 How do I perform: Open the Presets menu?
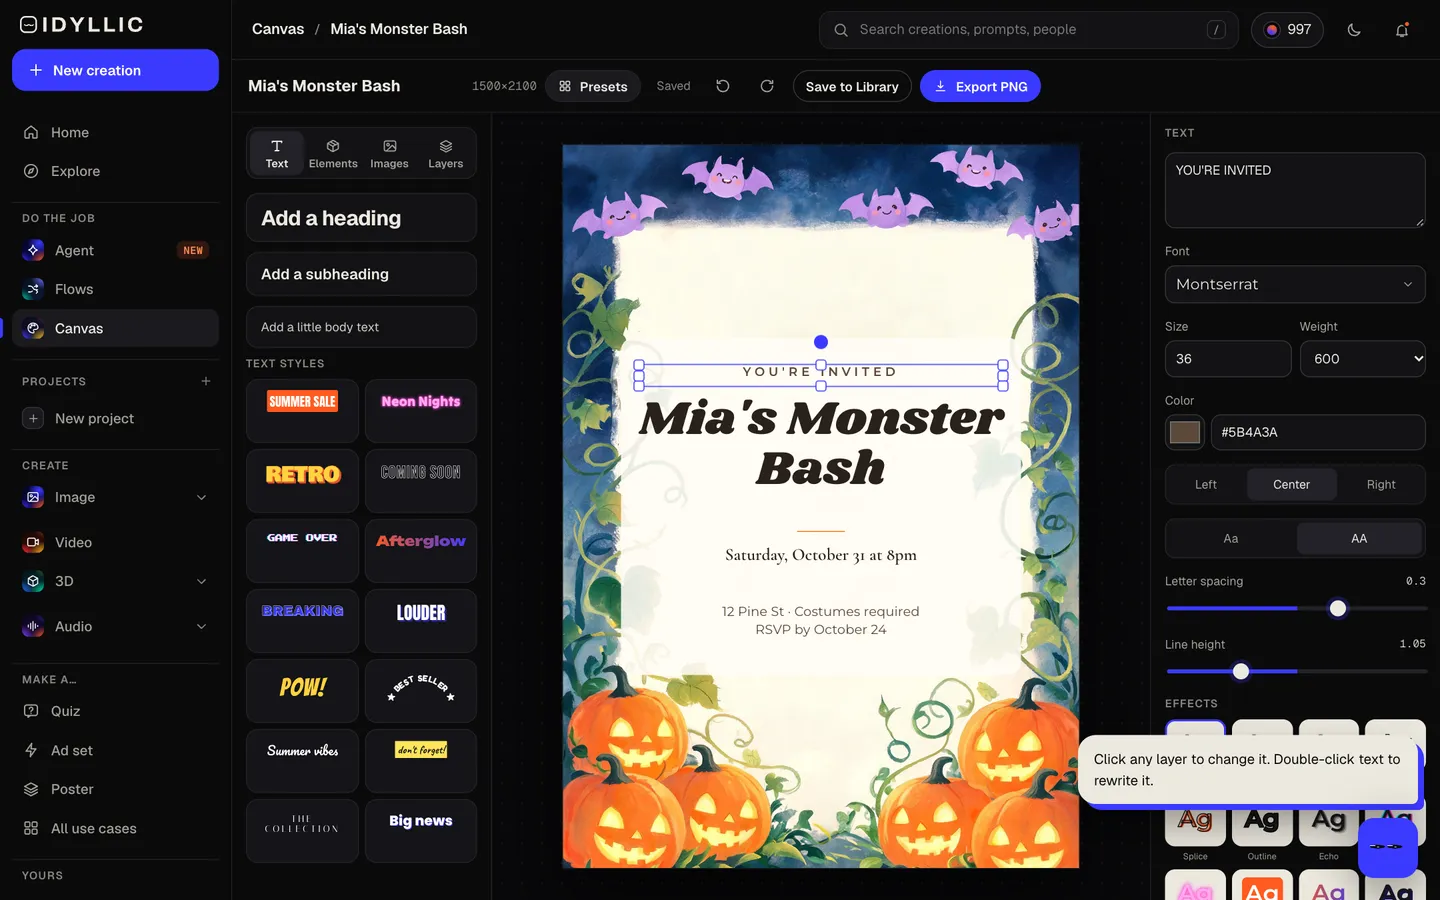coord(593,86)
